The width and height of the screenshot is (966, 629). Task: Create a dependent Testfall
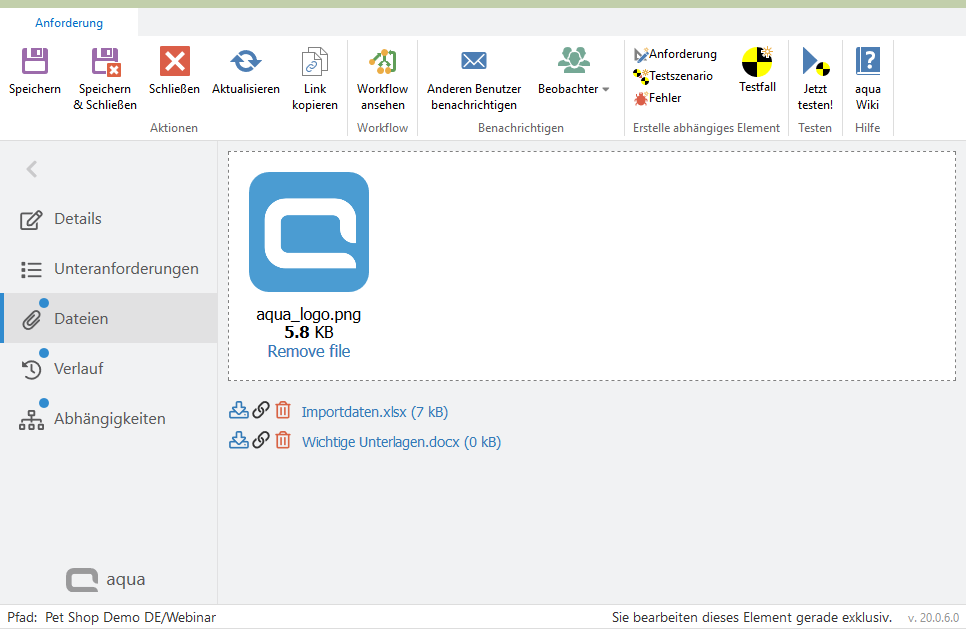[757, 62]
